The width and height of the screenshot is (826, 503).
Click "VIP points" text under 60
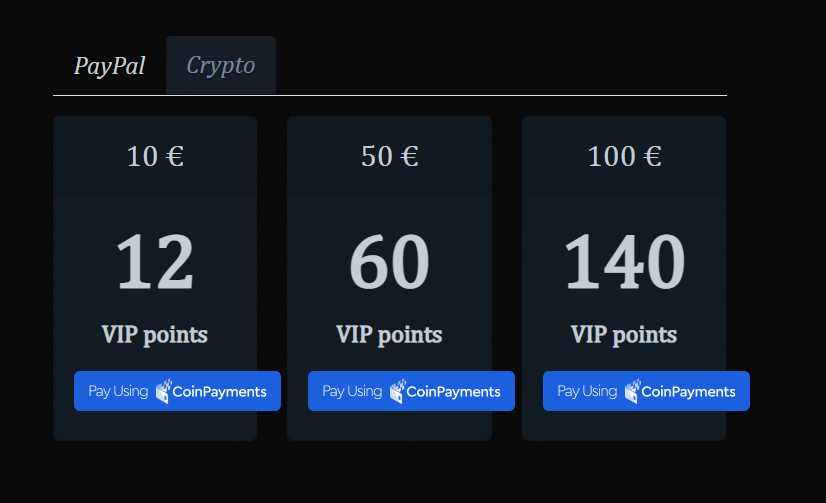click(389, 334)
